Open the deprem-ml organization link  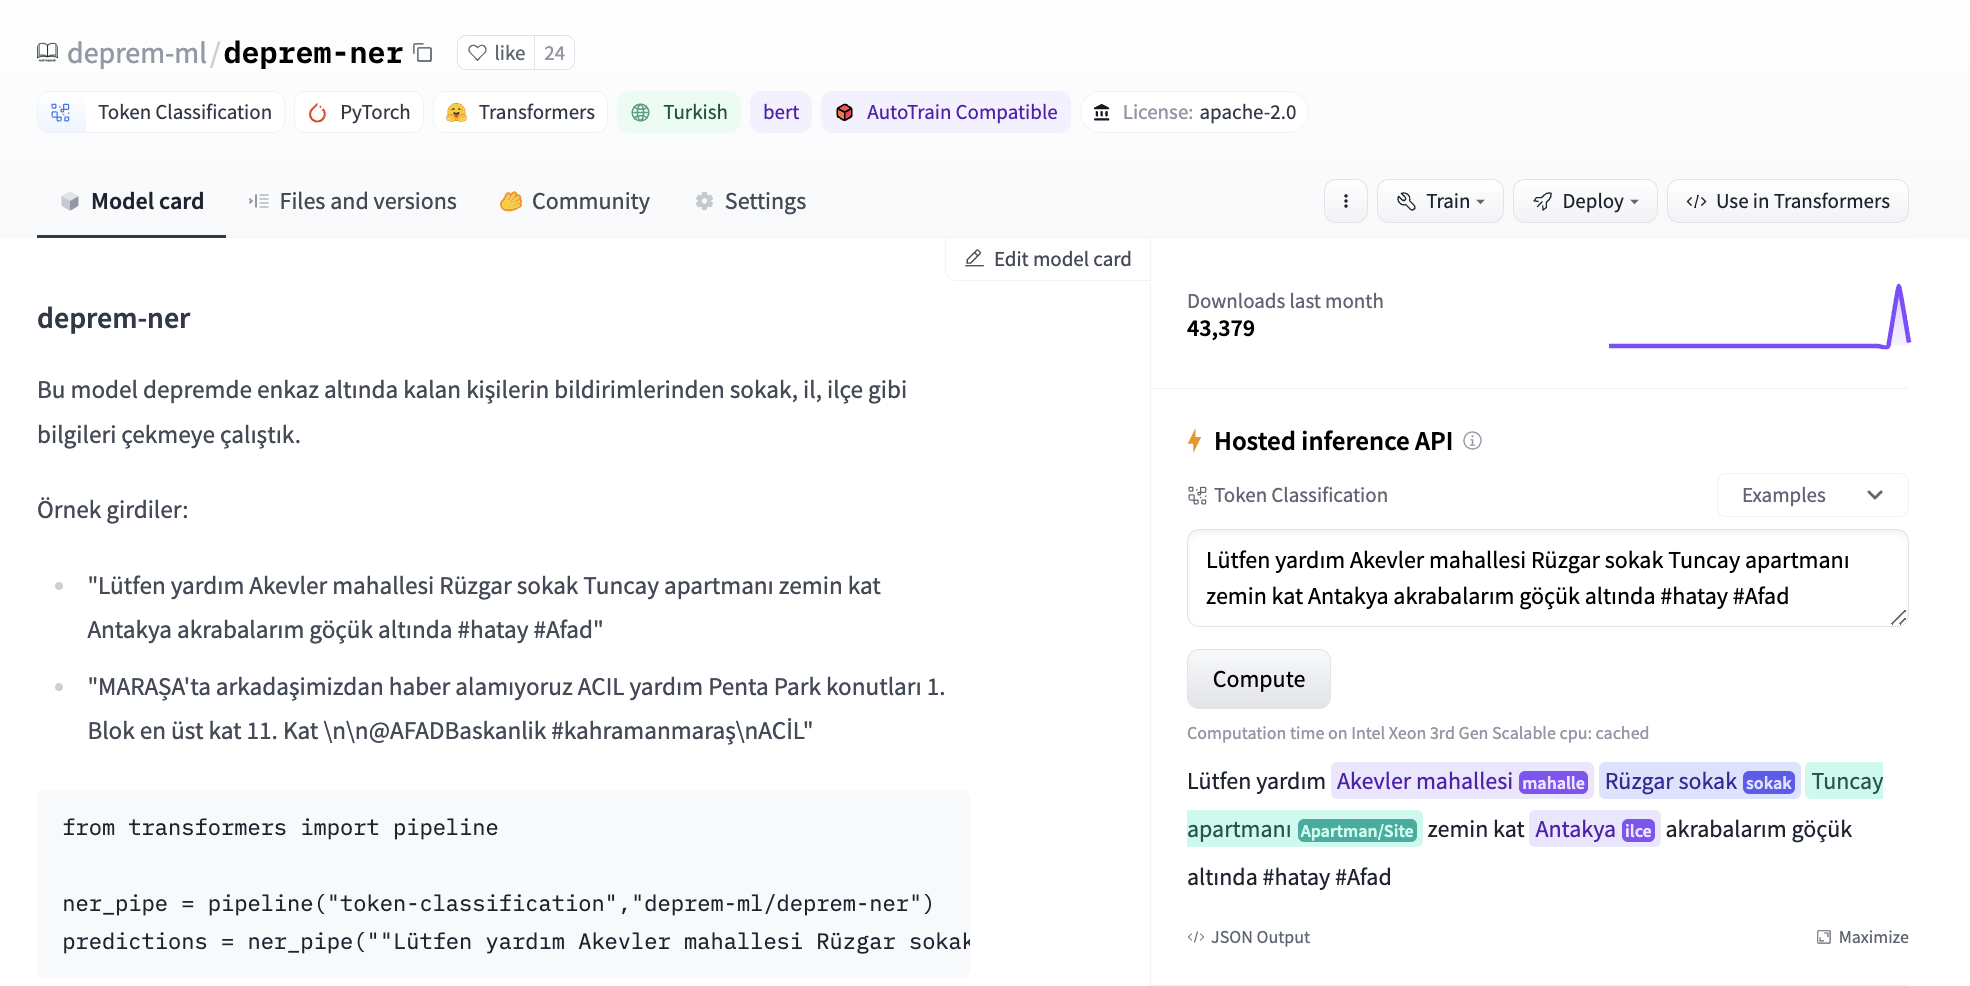click(x=136, y=53)
